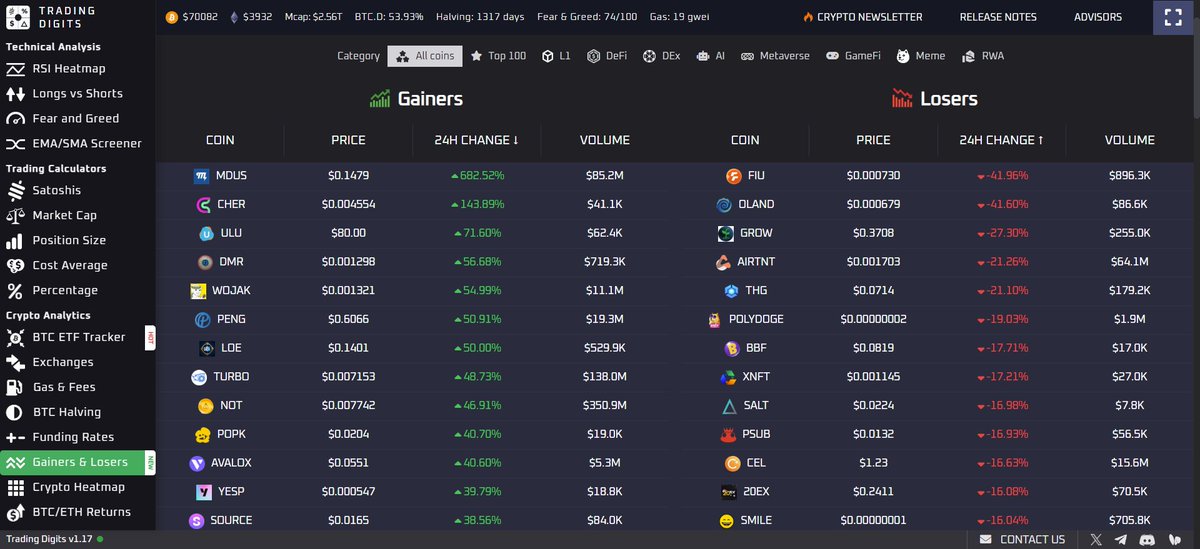
Task: Click the NOT coin name
Action: [231, 406]
